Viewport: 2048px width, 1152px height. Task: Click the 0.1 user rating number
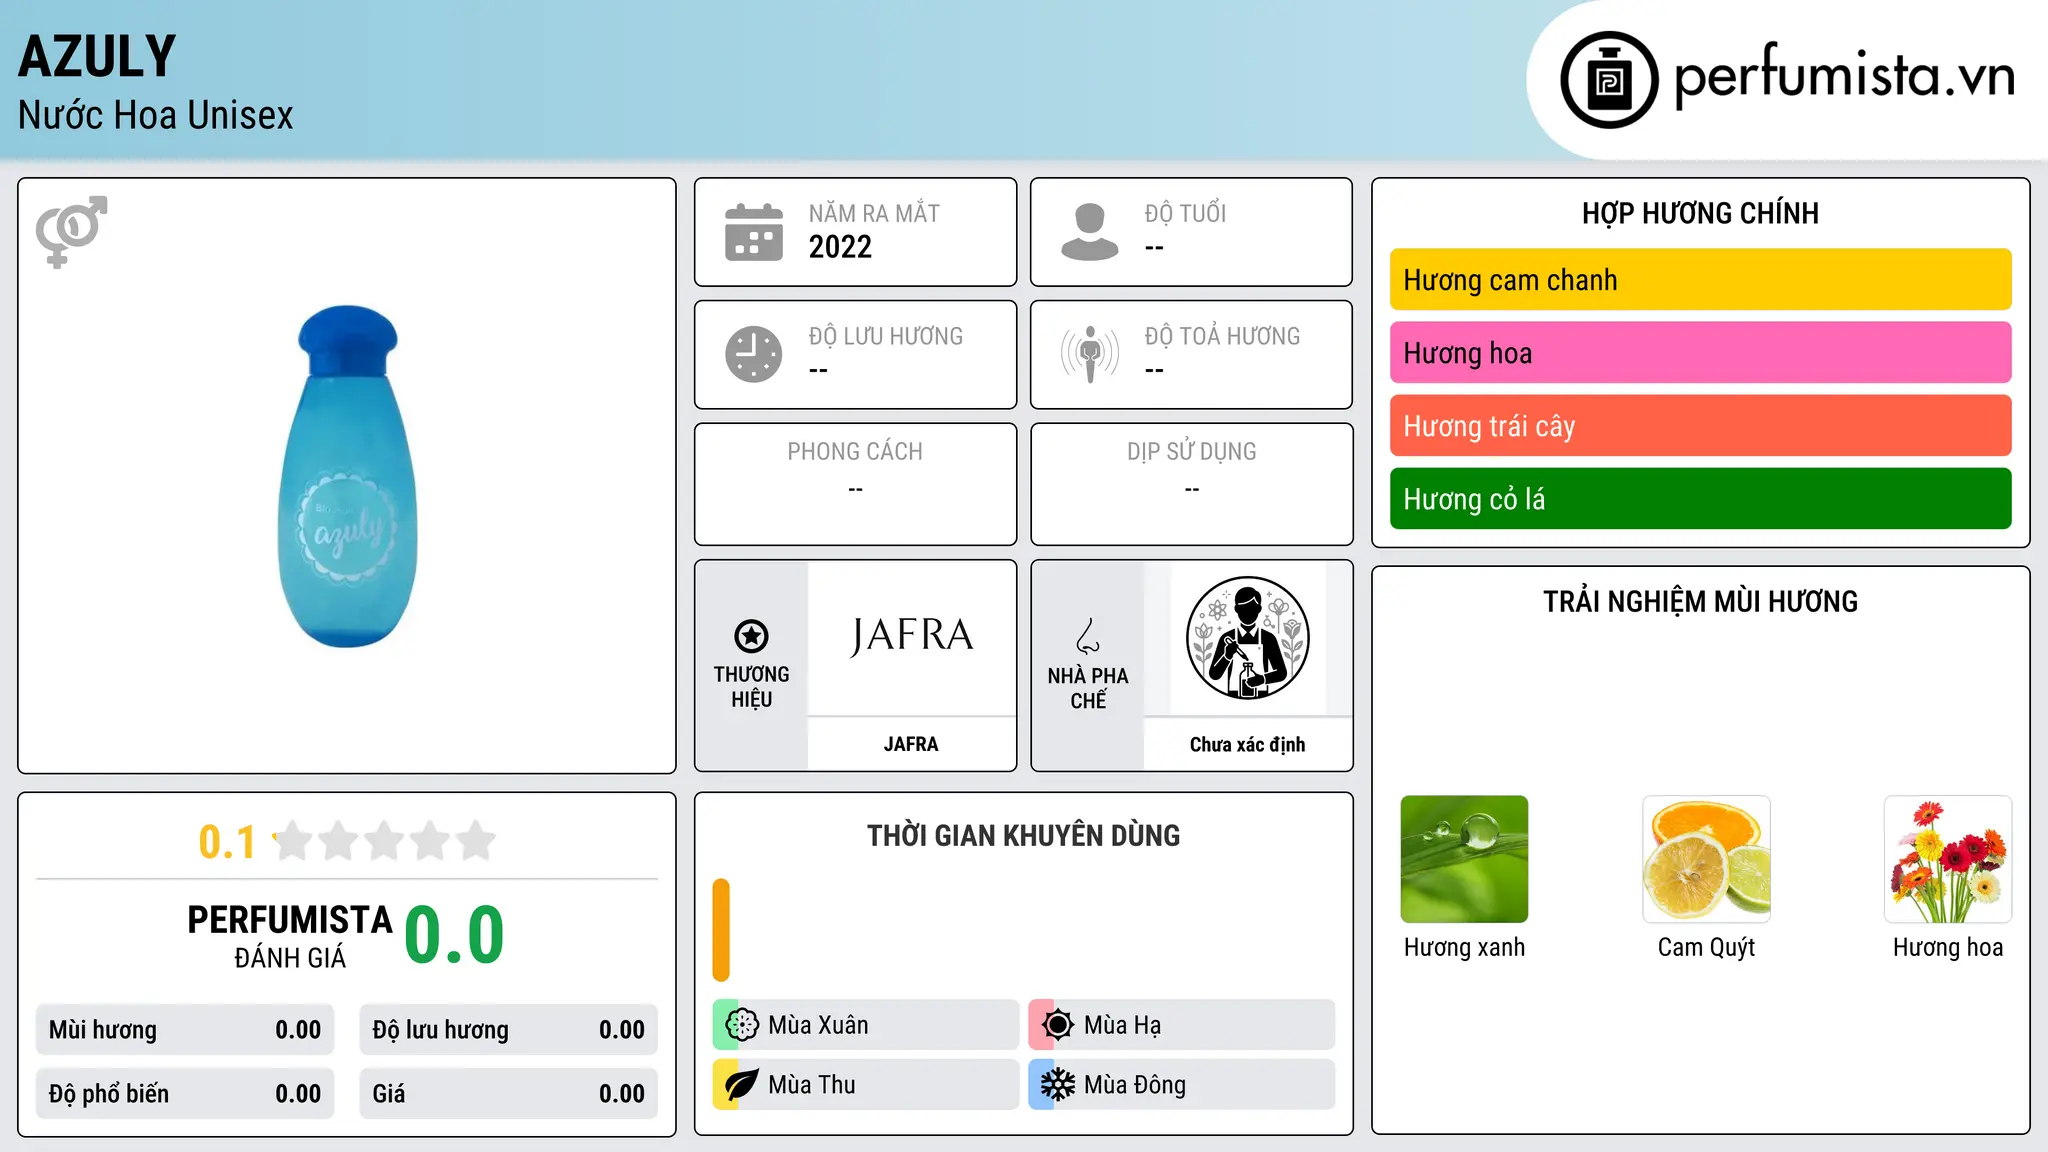click(x=227, y=842)
